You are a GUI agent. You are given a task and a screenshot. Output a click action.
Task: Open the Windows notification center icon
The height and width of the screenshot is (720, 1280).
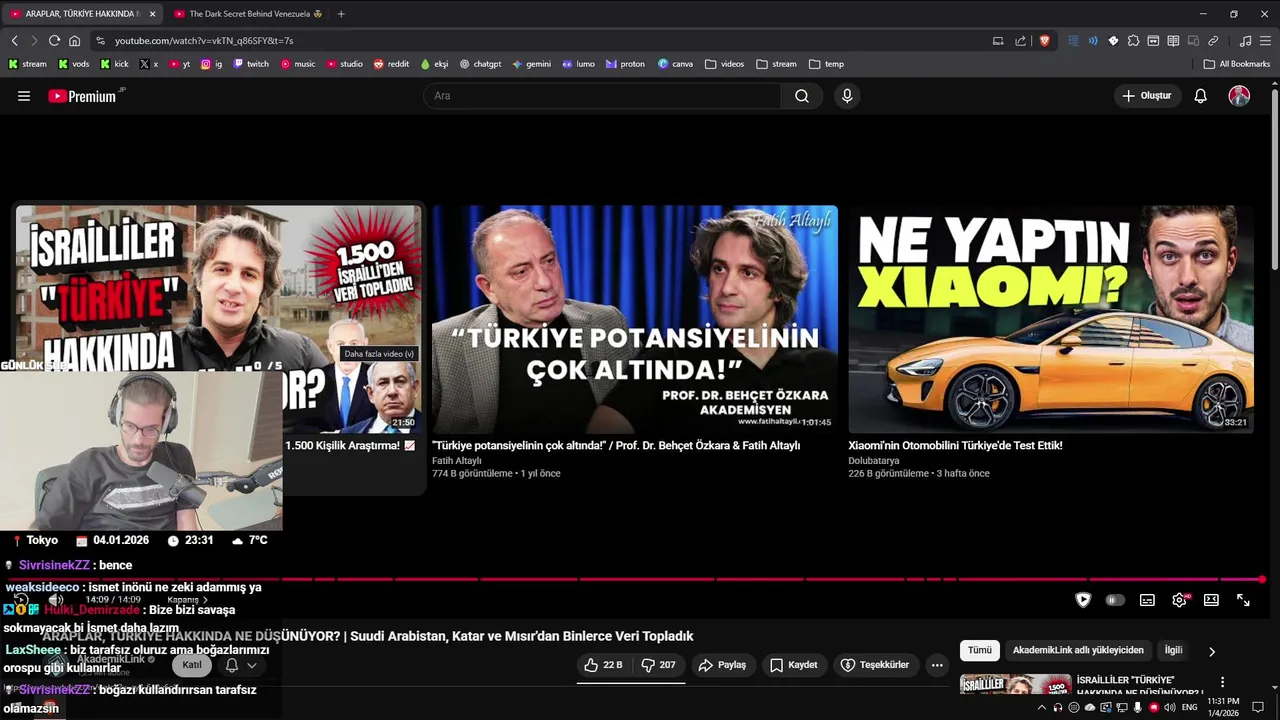(1259, 707)
